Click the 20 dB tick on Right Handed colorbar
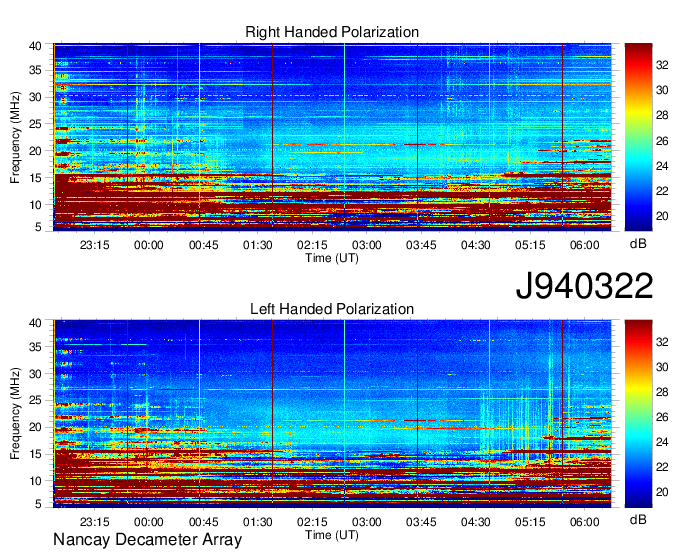 662,216
